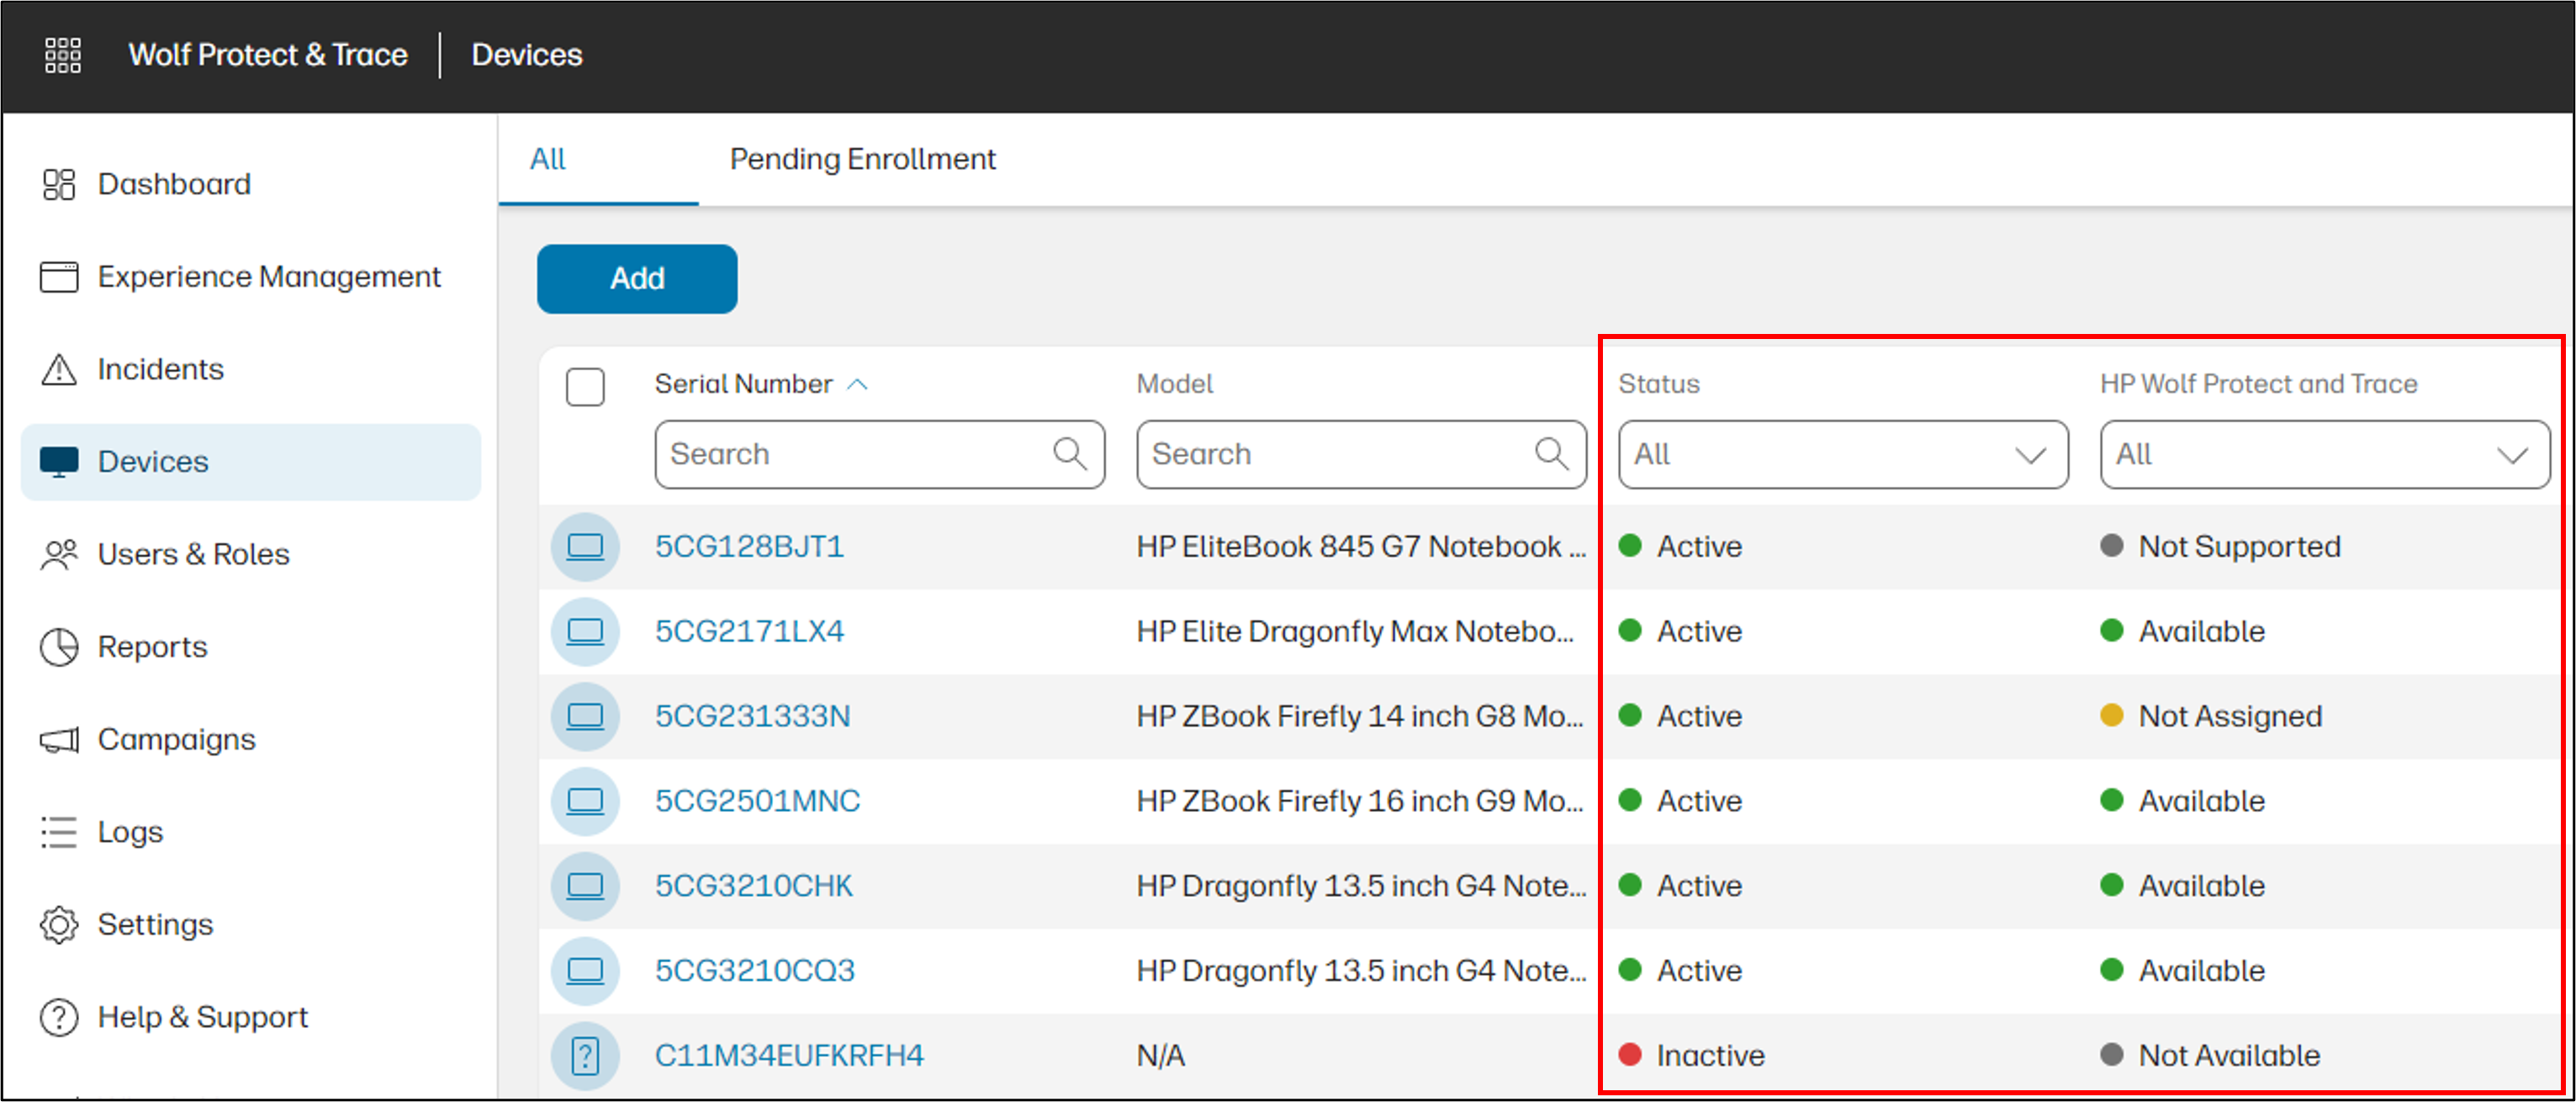Switch to the Pending Enrollment tab
Image resolution: width=2576 pixels, height=1102 pixels.
pos(862,158)
